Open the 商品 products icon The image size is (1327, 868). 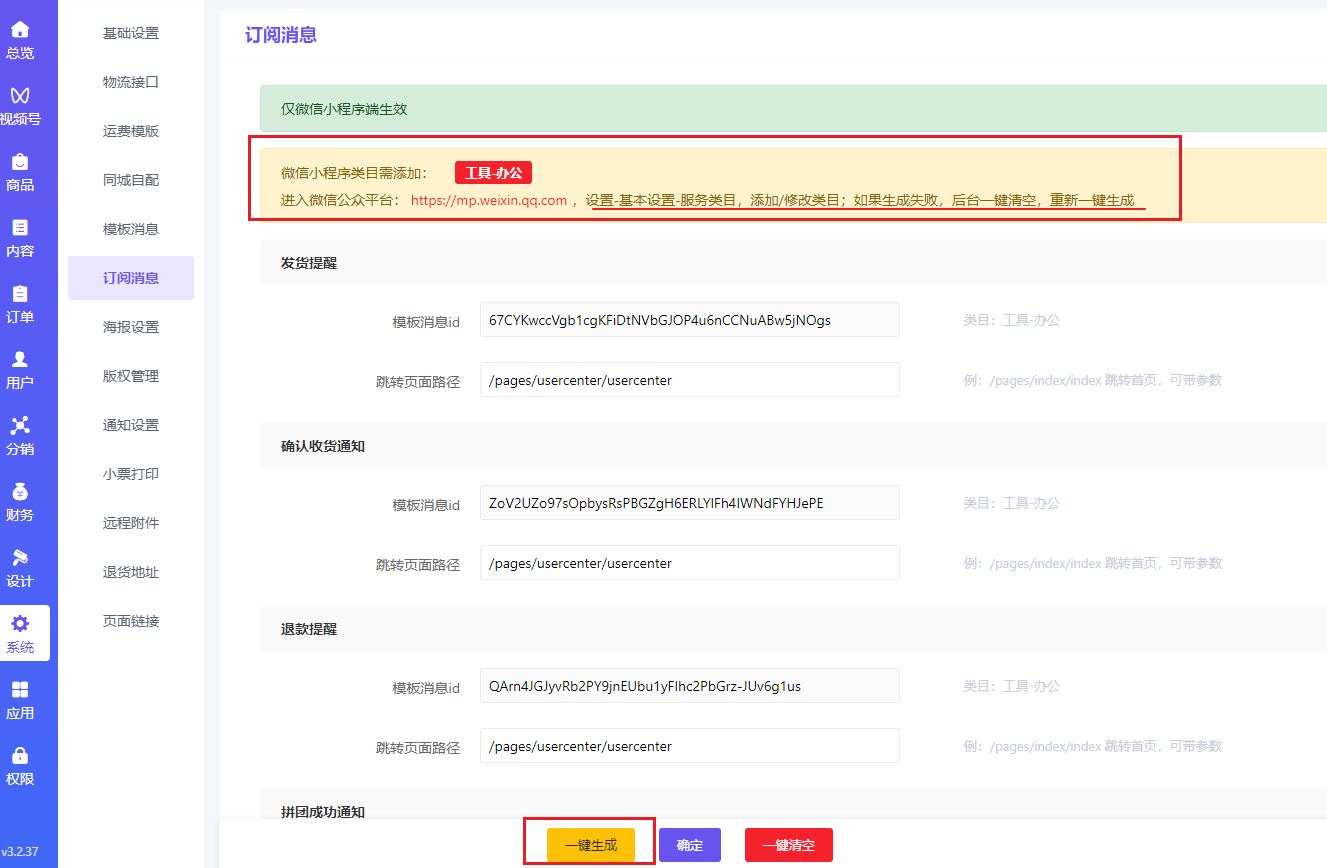pyautogui.click(x=22, y=168)
